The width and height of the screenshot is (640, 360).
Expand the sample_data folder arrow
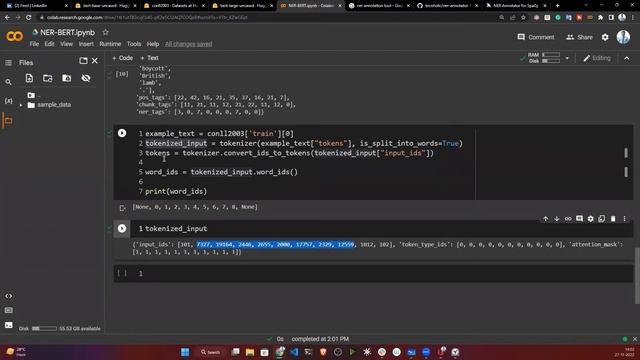click(x=21, y=105)
